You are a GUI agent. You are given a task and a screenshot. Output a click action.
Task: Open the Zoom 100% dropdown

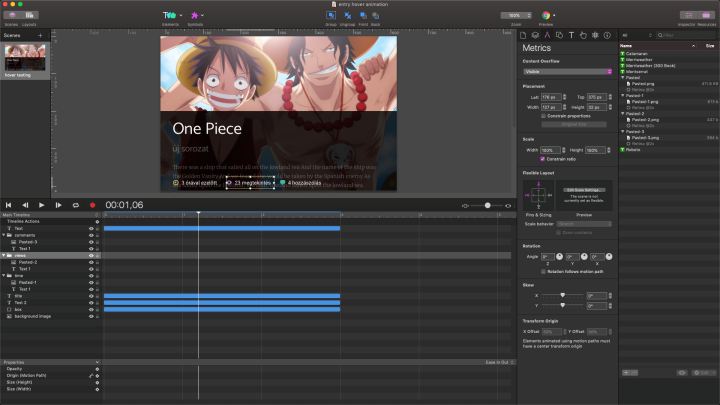[x=516, y=15]
